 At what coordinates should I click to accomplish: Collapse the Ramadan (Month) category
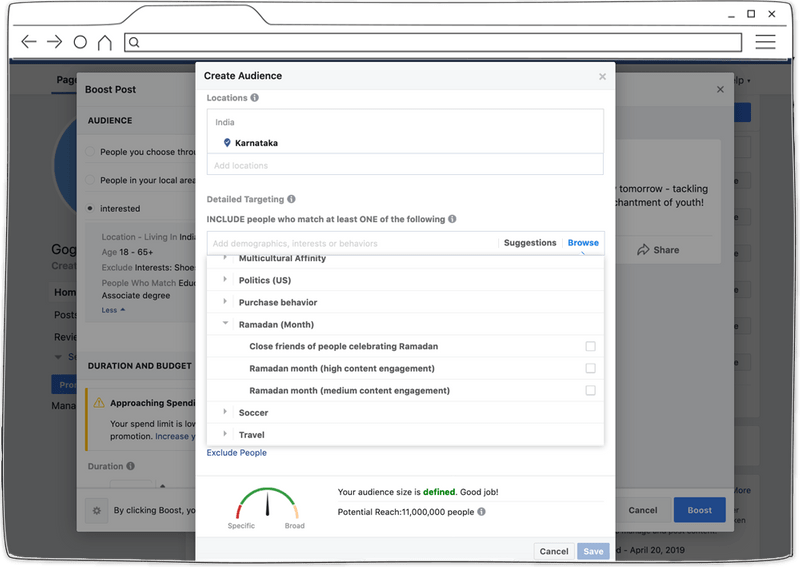(x=225, y=324)
